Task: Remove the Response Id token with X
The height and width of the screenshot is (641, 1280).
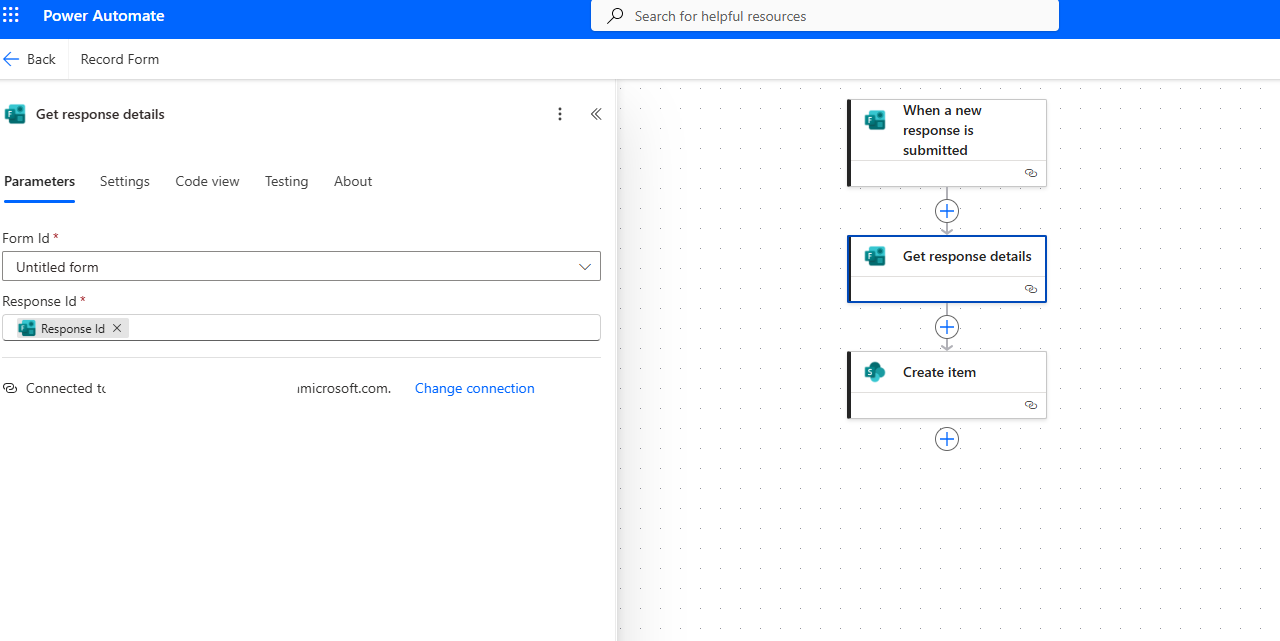Action: (117, 328)
